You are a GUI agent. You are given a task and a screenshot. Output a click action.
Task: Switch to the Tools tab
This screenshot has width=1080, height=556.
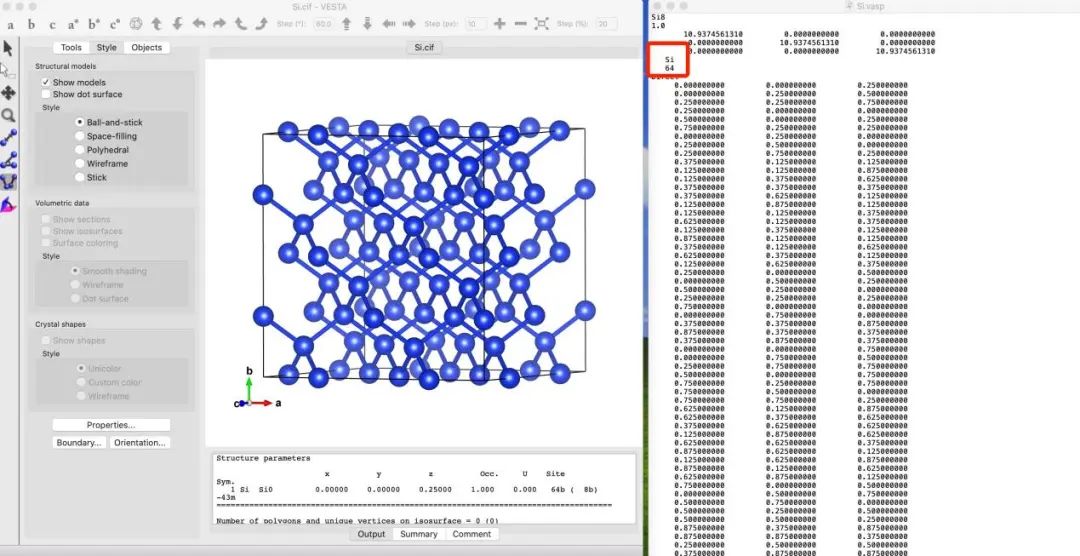click(x=71, y=48)
